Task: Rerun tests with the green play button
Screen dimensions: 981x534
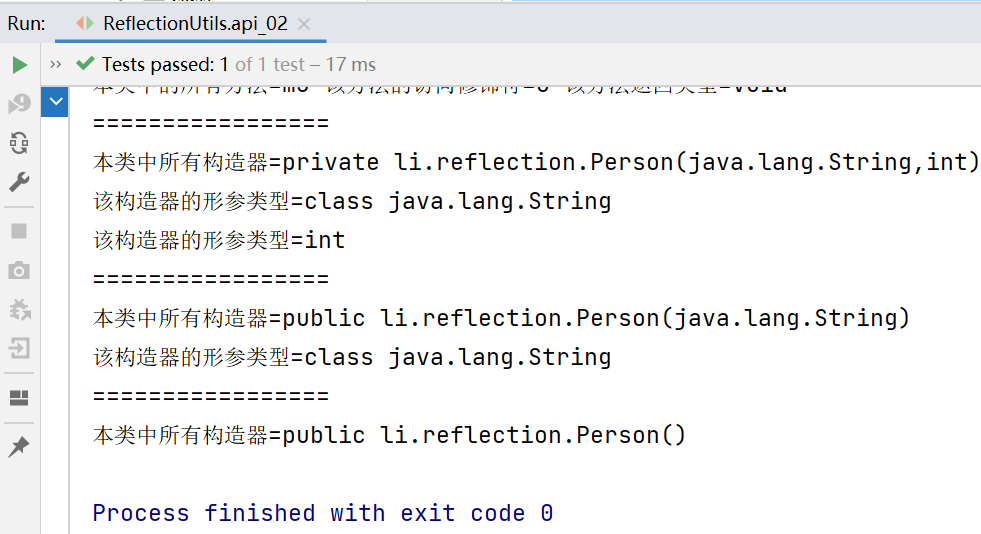Action: tap(19, 65)
